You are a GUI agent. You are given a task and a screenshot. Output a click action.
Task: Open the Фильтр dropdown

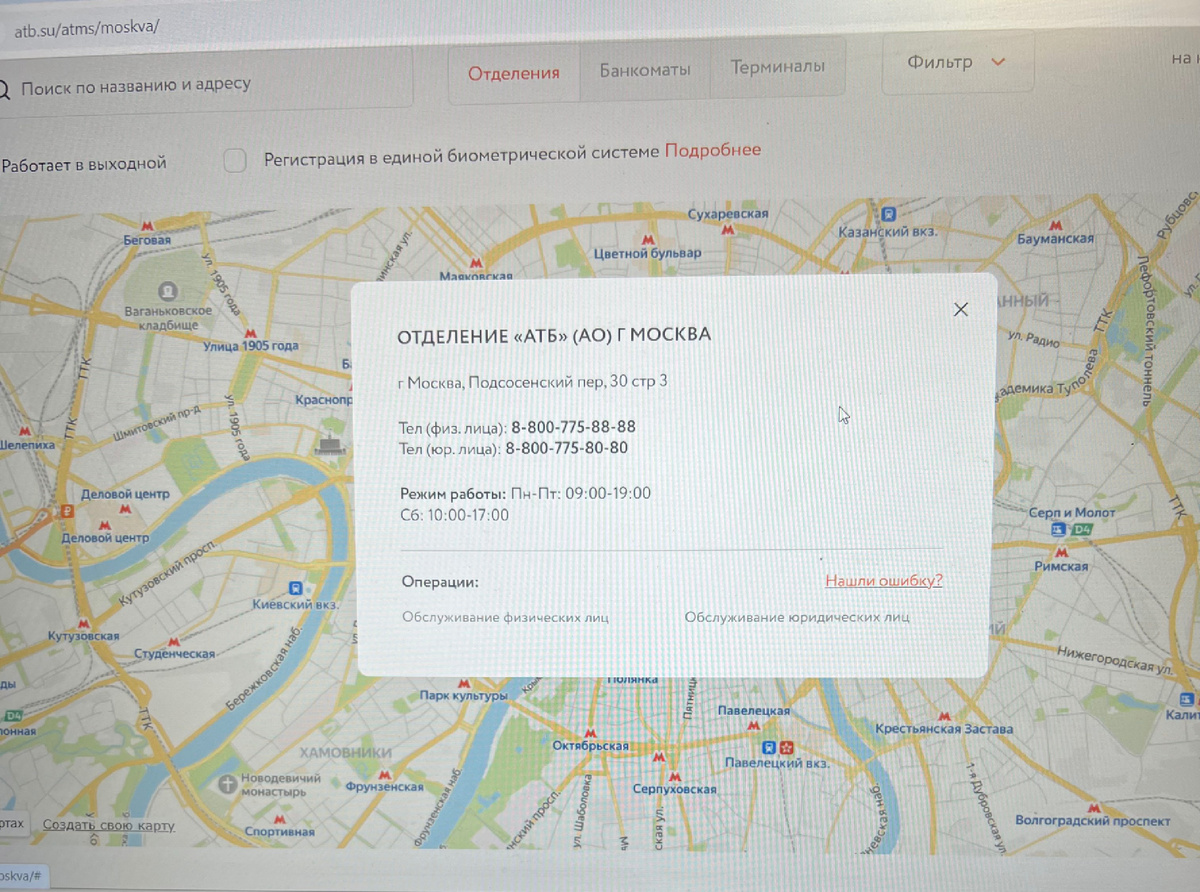click(957, 61)
